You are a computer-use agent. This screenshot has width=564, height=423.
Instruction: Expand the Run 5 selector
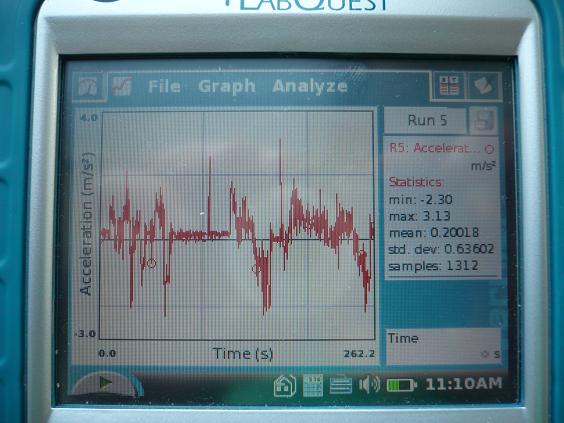pos(427,120)
